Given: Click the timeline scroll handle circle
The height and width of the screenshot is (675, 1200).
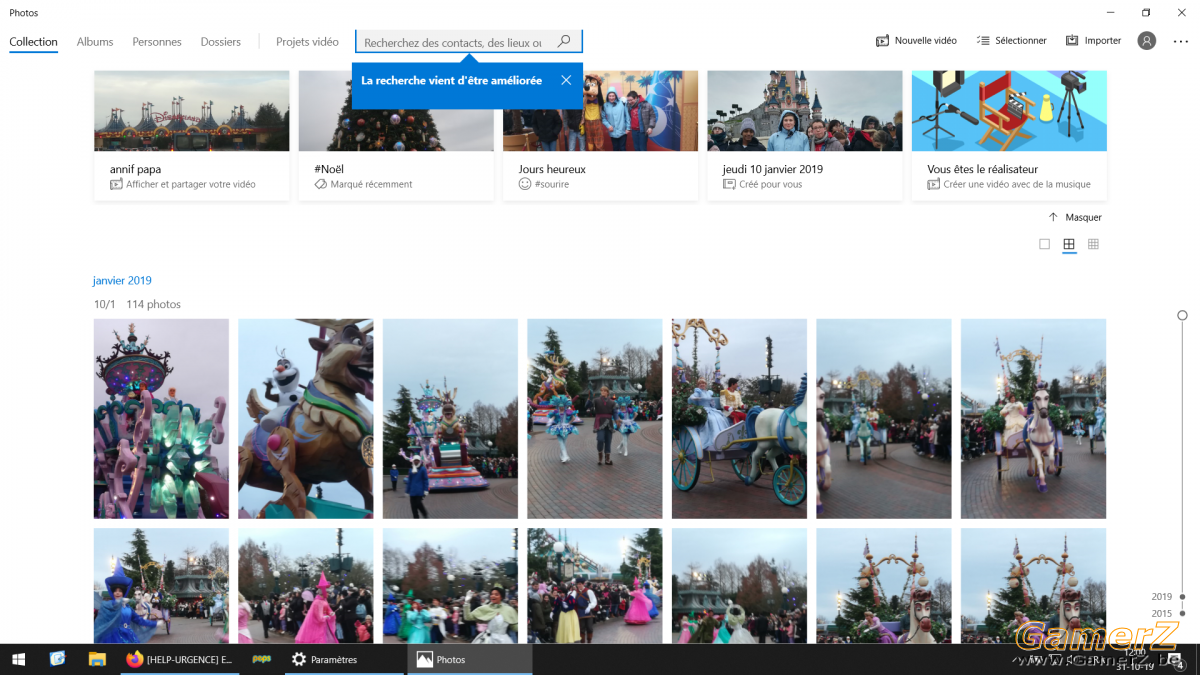Looking at the screenshot, I should pyautogui.click(x=1182, y=315).
